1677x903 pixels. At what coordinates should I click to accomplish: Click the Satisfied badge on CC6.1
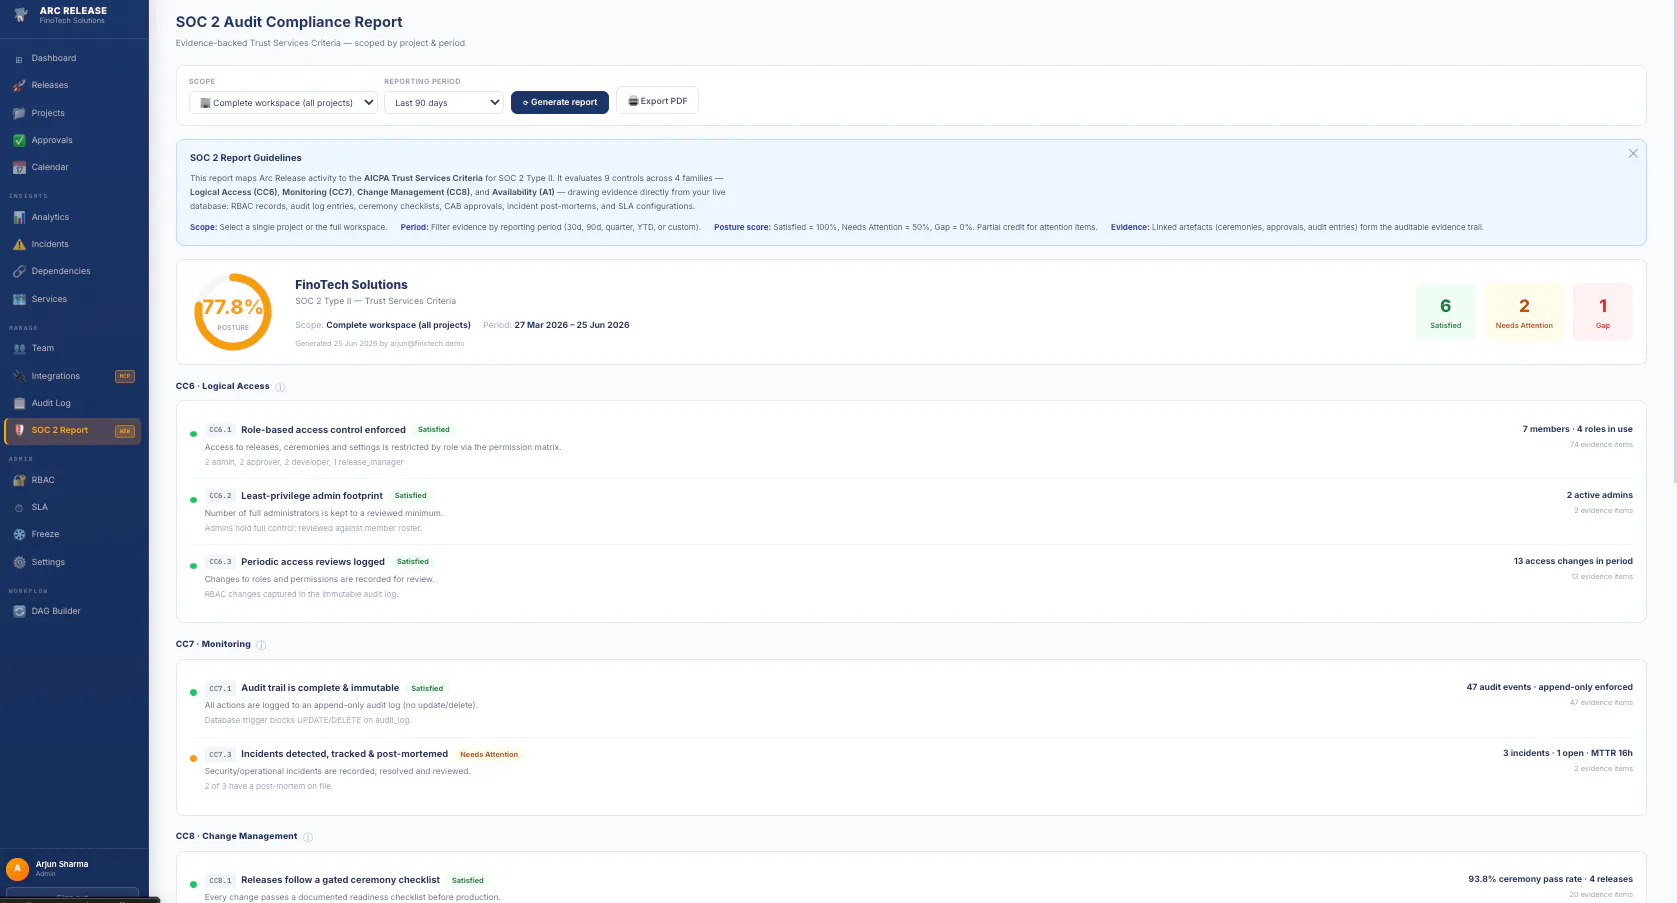pyautogui.click(x=434, y=430)
